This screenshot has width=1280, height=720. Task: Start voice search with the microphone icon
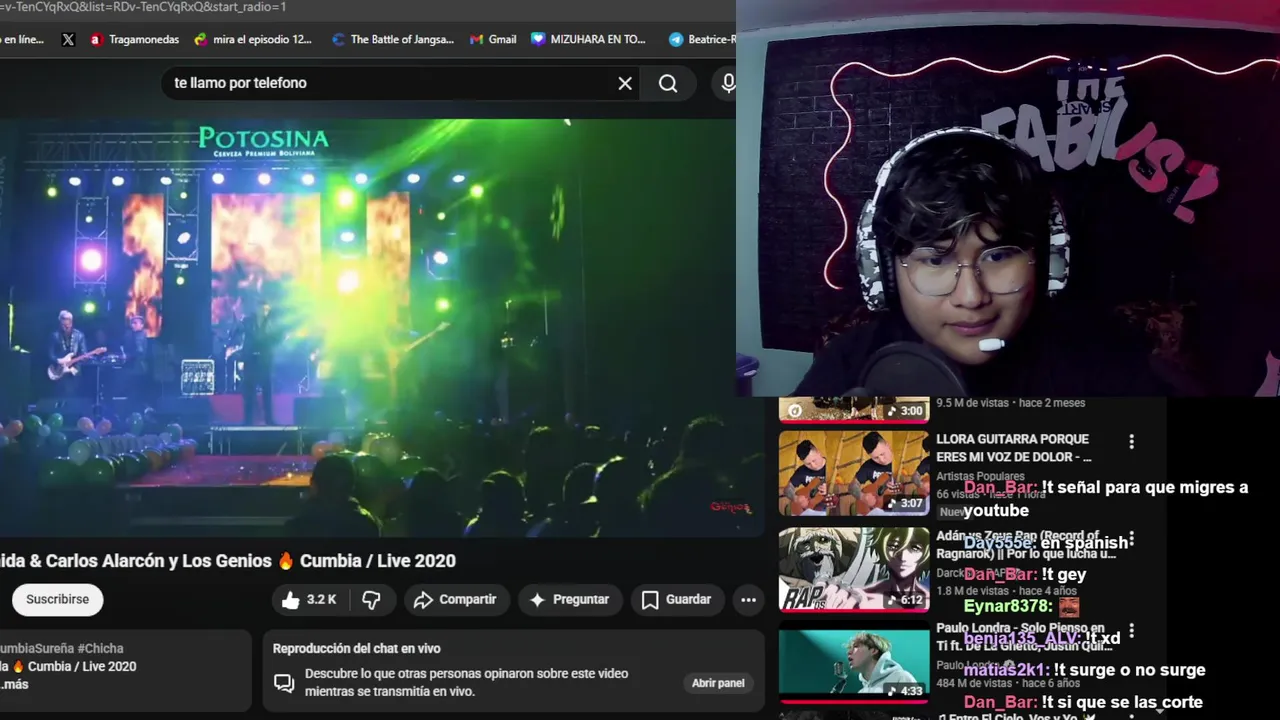point(727,83)
